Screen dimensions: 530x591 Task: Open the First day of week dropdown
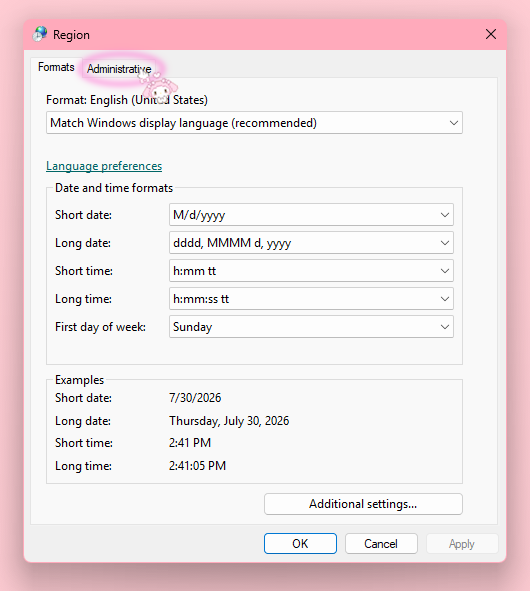[x=311, y=327]
